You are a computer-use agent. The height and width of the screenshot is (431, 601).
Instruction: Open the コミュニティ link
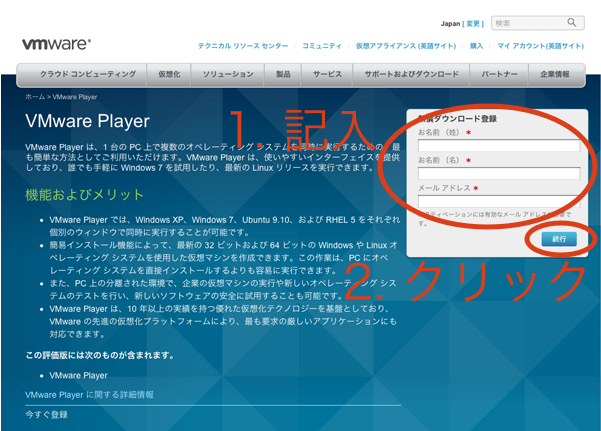click(322, 46)
